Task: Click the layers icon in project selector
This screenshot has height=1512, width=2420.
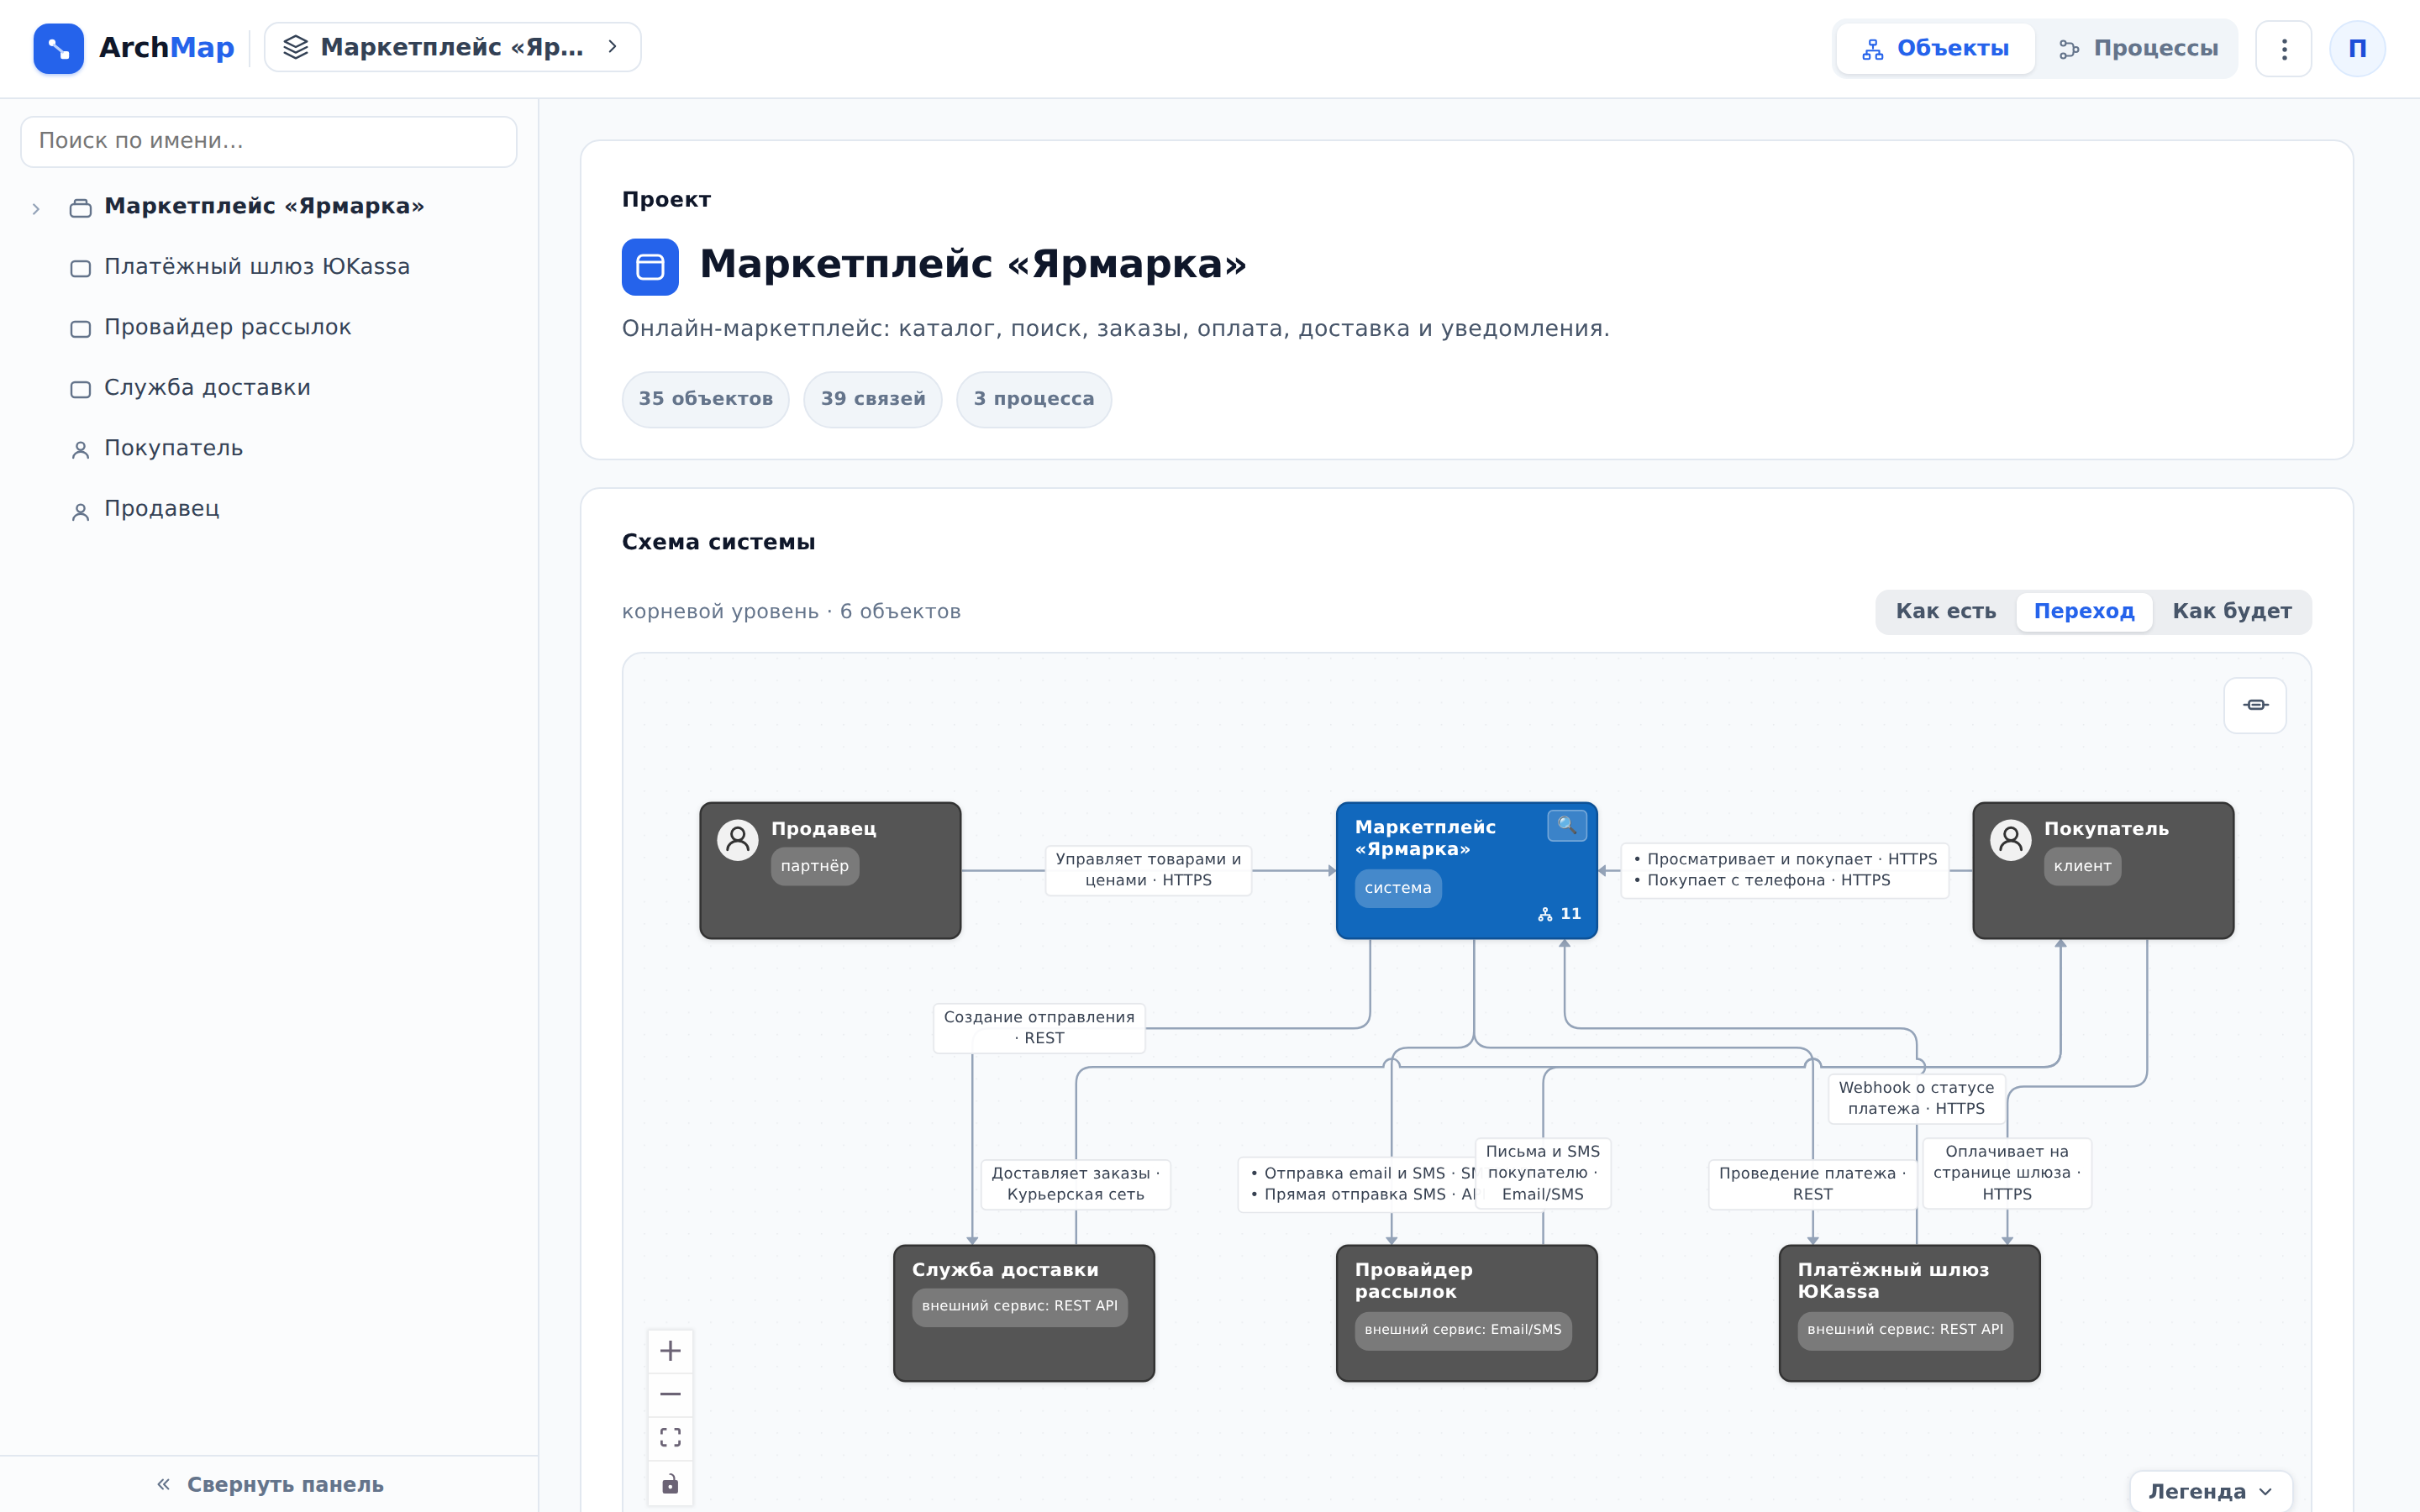Action: click(295, 47)
